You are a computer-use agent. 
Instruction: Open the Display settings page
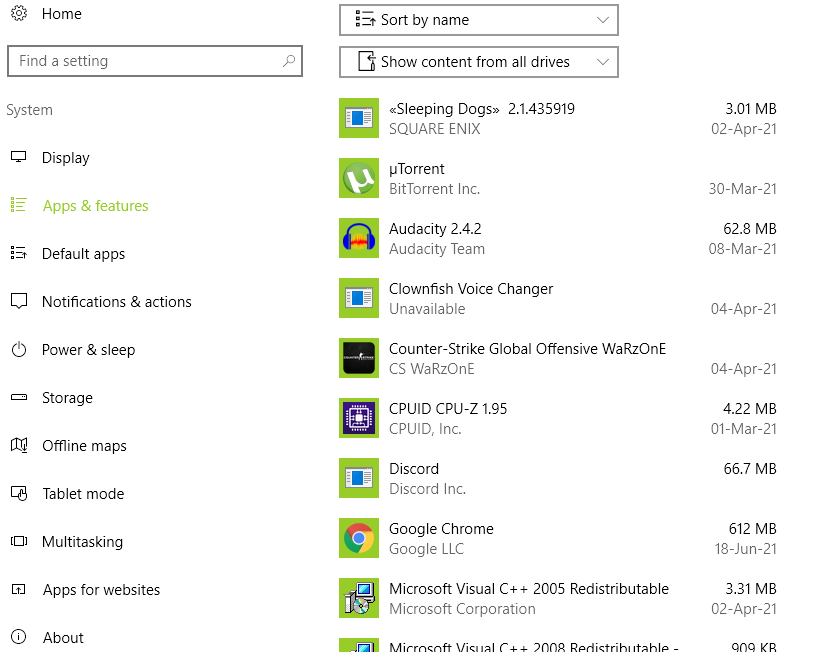(66, 158)
